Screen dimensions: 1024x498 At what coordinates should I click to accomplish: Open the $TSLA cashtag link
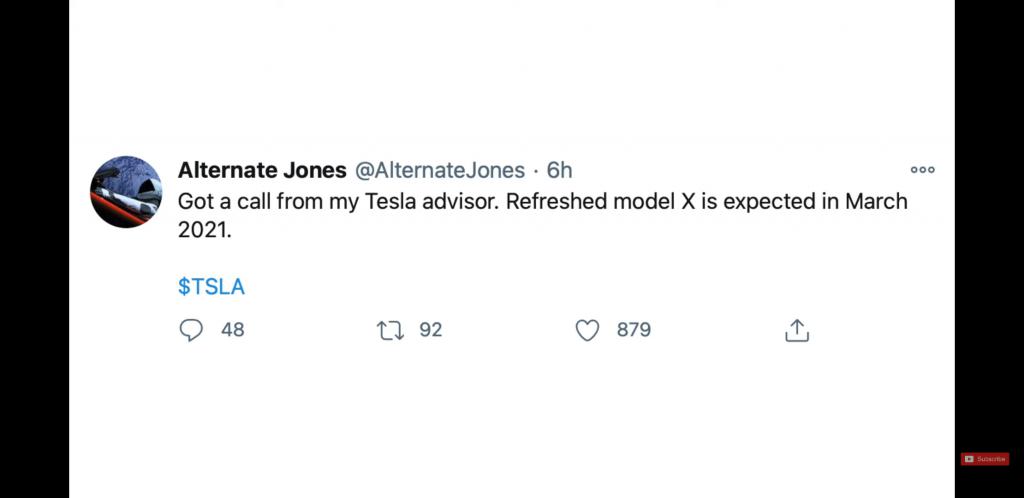point(211,287)
